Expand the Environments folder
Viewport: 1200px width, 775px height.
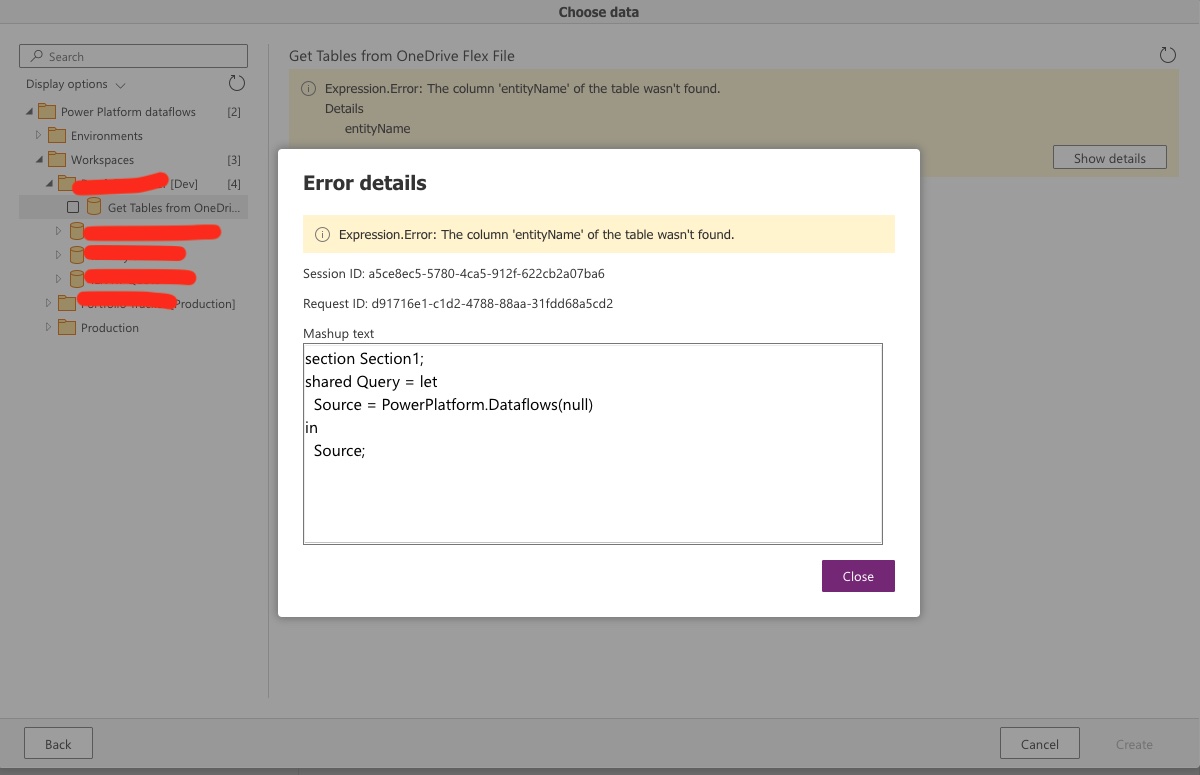click(39, 135)
